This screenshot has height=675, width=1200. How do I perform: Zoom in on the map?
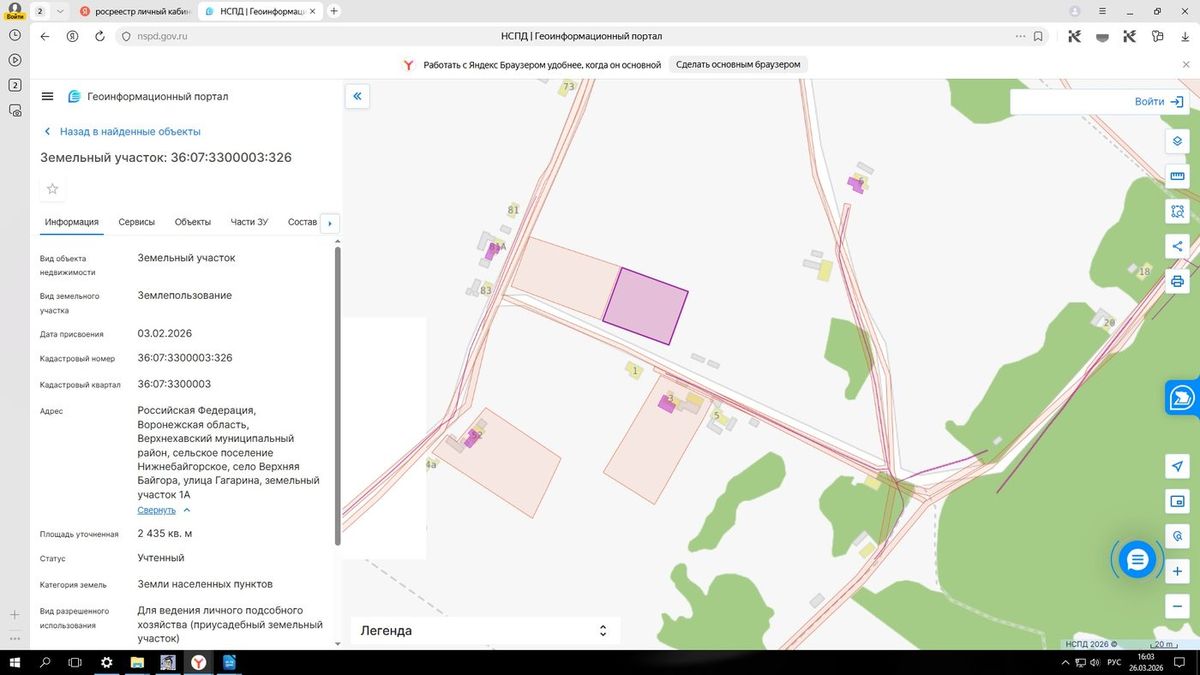click(1177, 571)
